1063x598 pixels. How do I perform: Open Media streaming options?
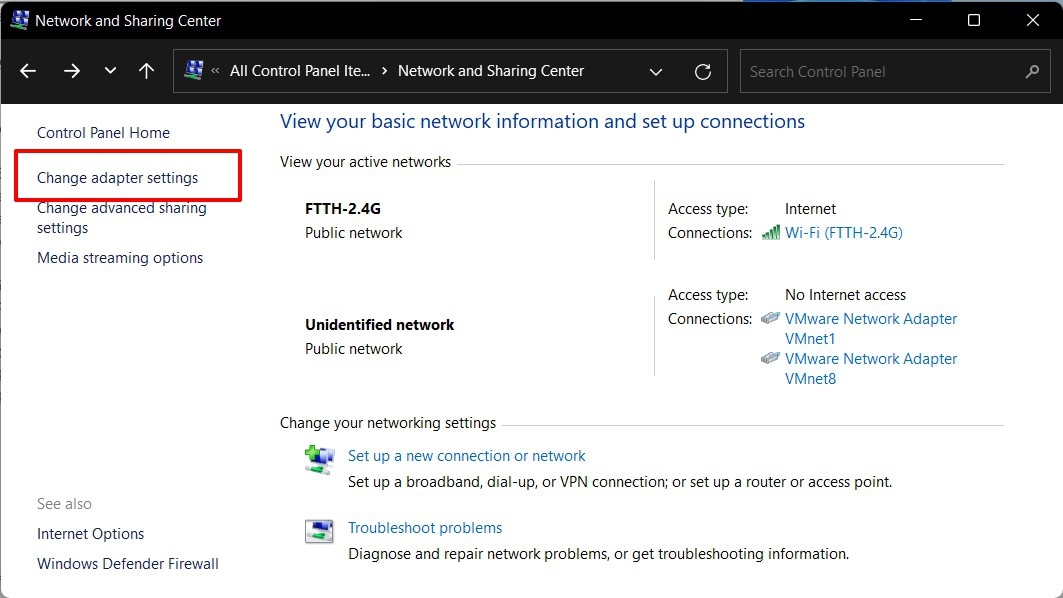coord(120,258)
